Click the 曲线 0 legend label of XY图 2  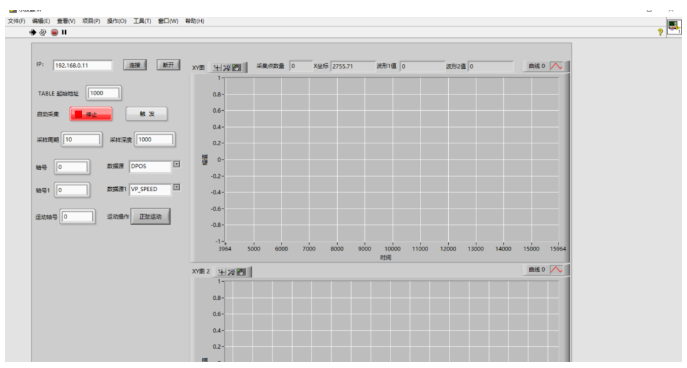pyautogui.click(x=537, y=270)
